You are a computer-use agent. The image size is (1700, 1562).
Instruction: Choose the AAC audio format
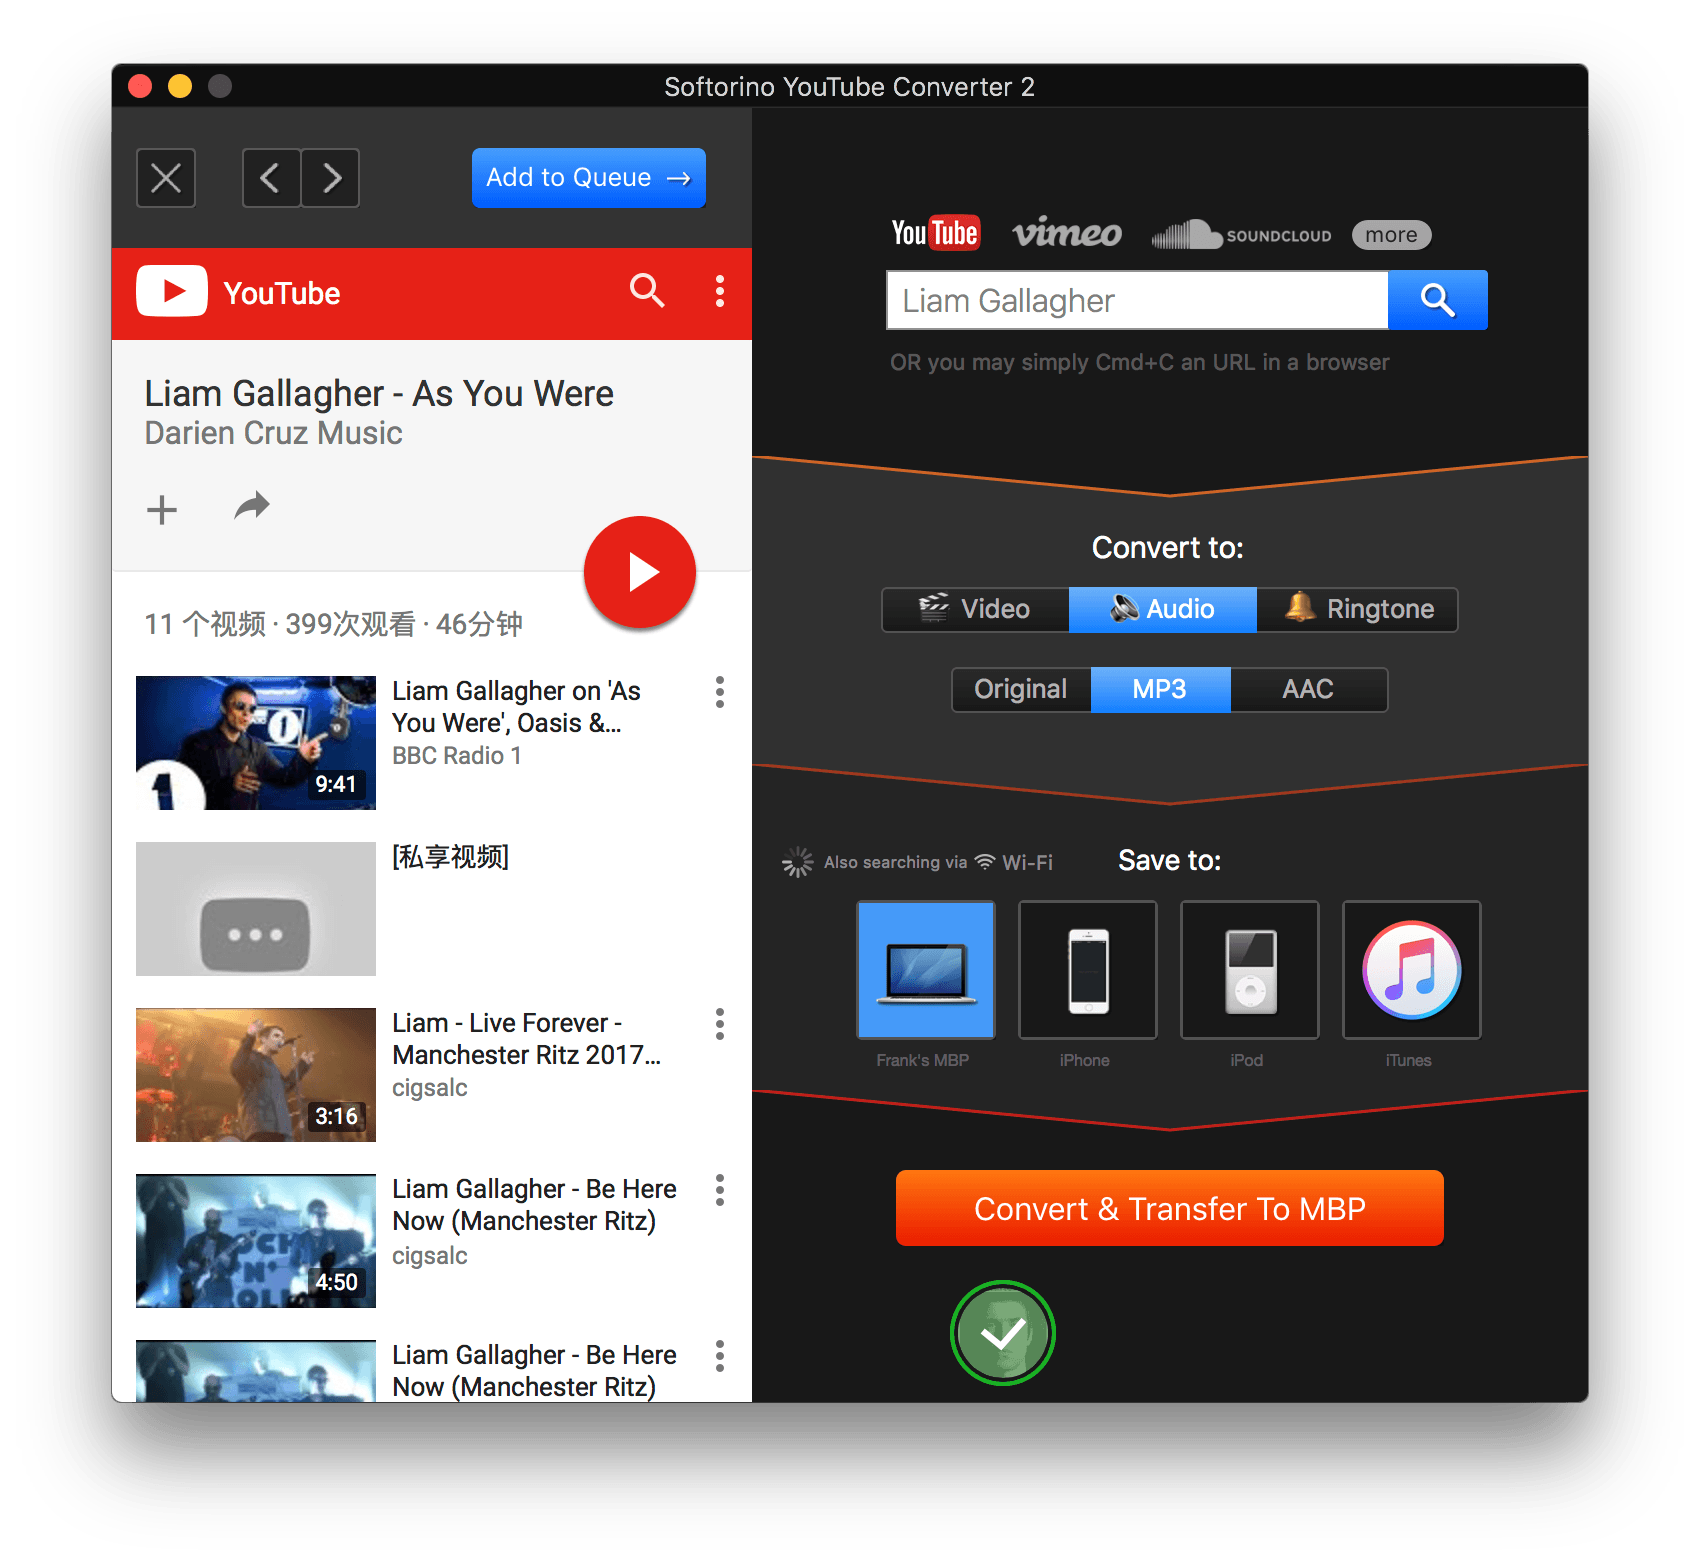(1309, 689)
